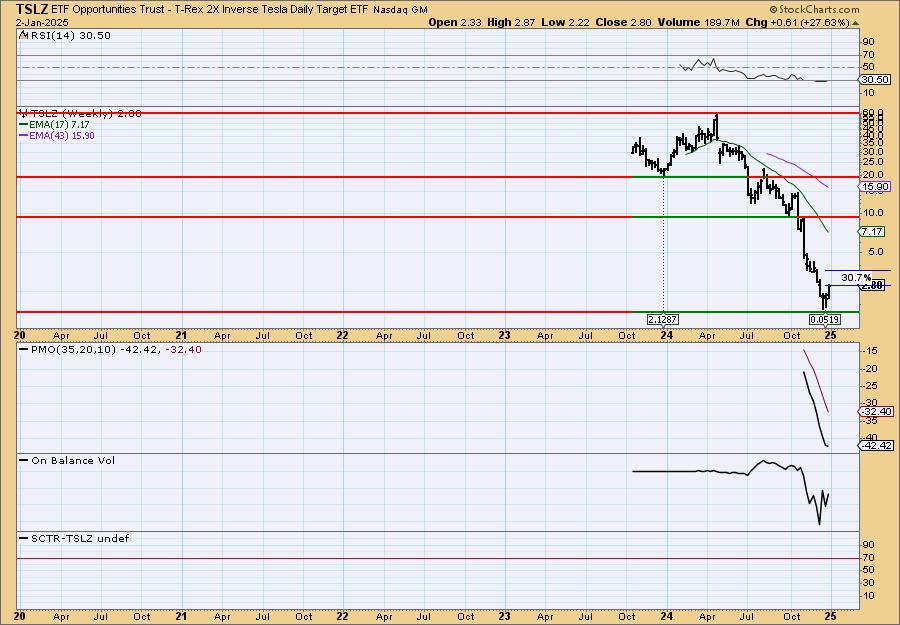900x625 pixels.
Task: Click the StockCharts.com copyright text
Action: 814,9
